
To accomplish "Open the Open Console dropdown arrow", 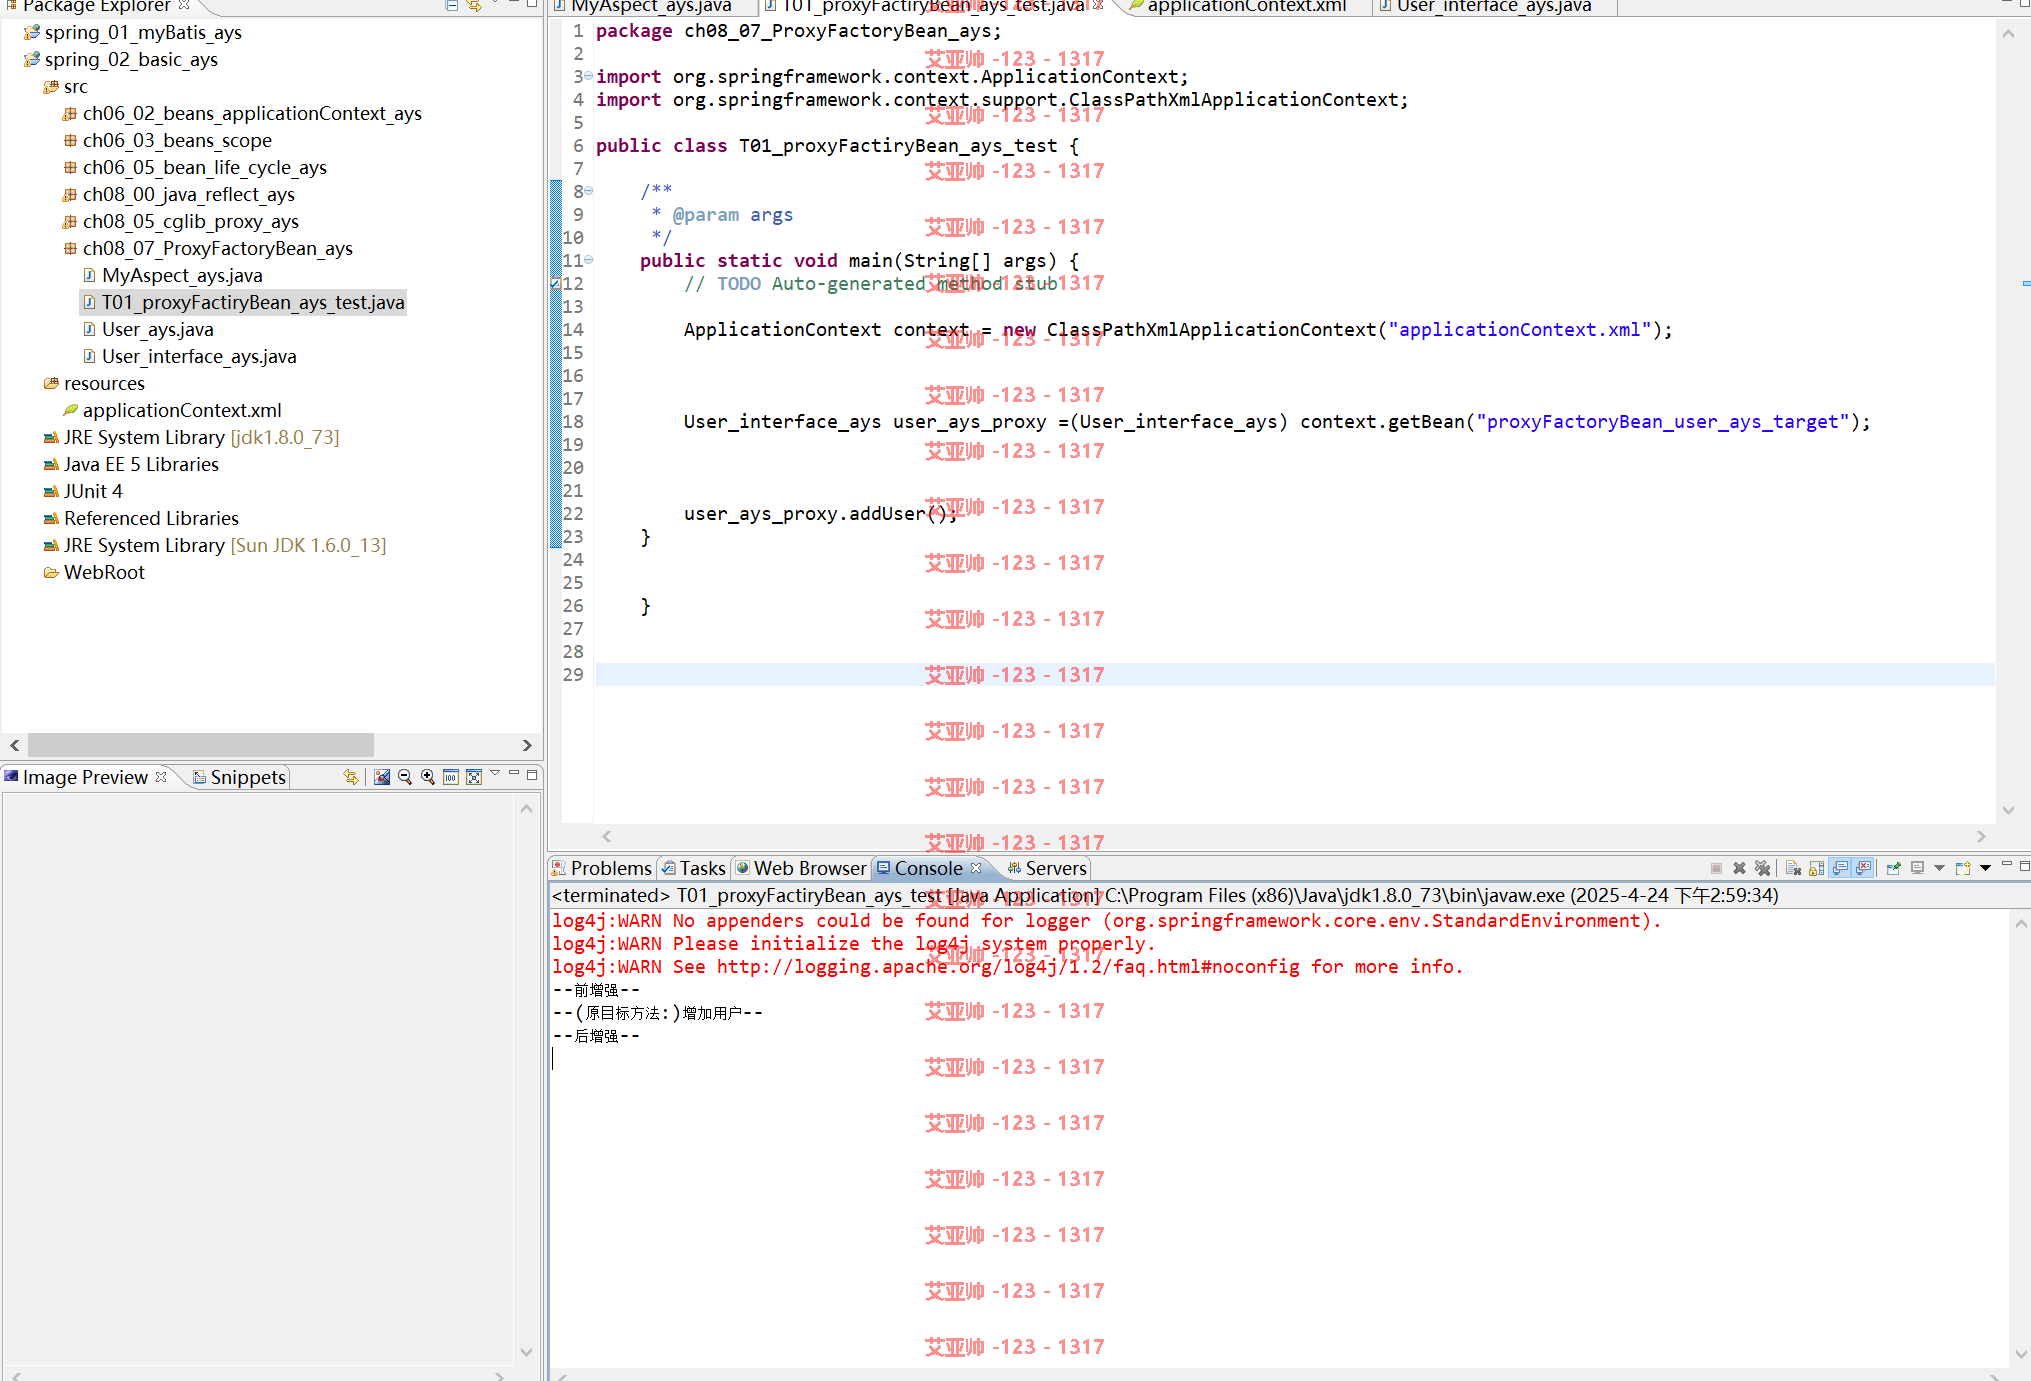I will 1985,868.
